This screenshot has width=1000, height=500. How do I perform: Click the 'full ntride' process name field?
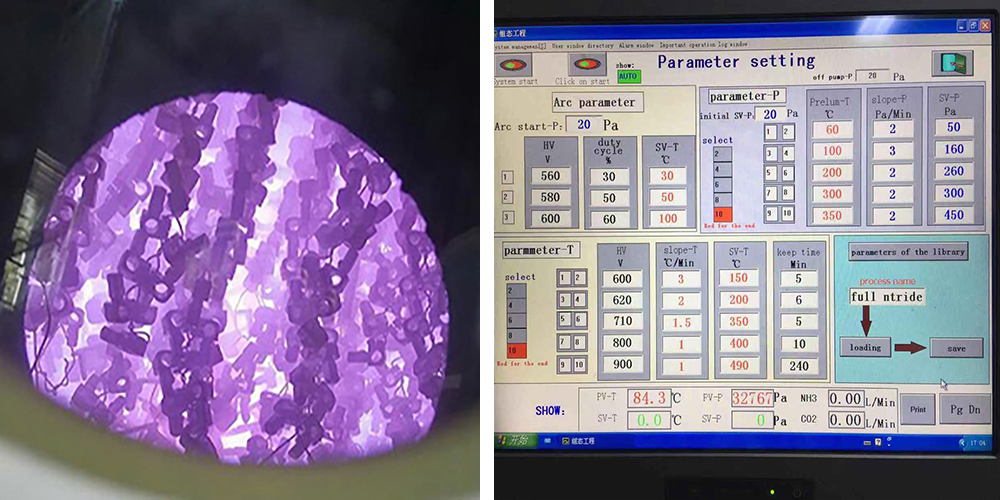pyautogui.click(x=887, y=297)
